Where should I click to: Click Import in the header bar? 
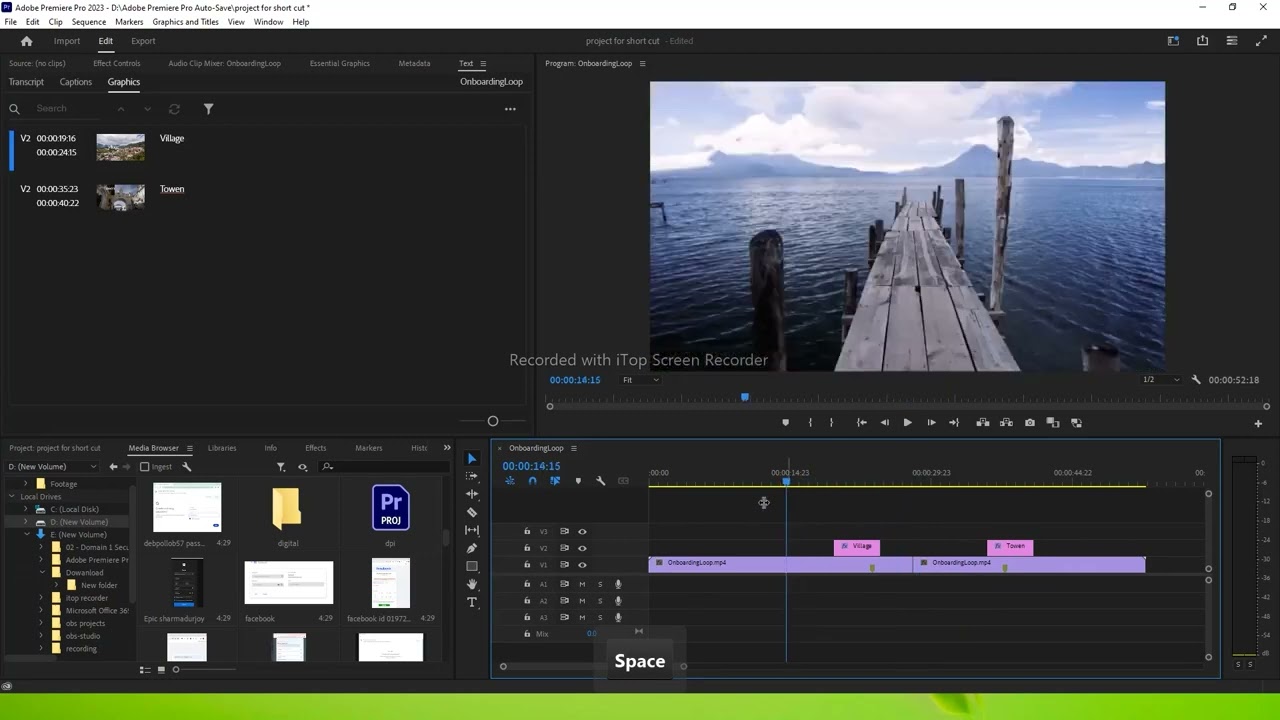(x=67, y=41)
